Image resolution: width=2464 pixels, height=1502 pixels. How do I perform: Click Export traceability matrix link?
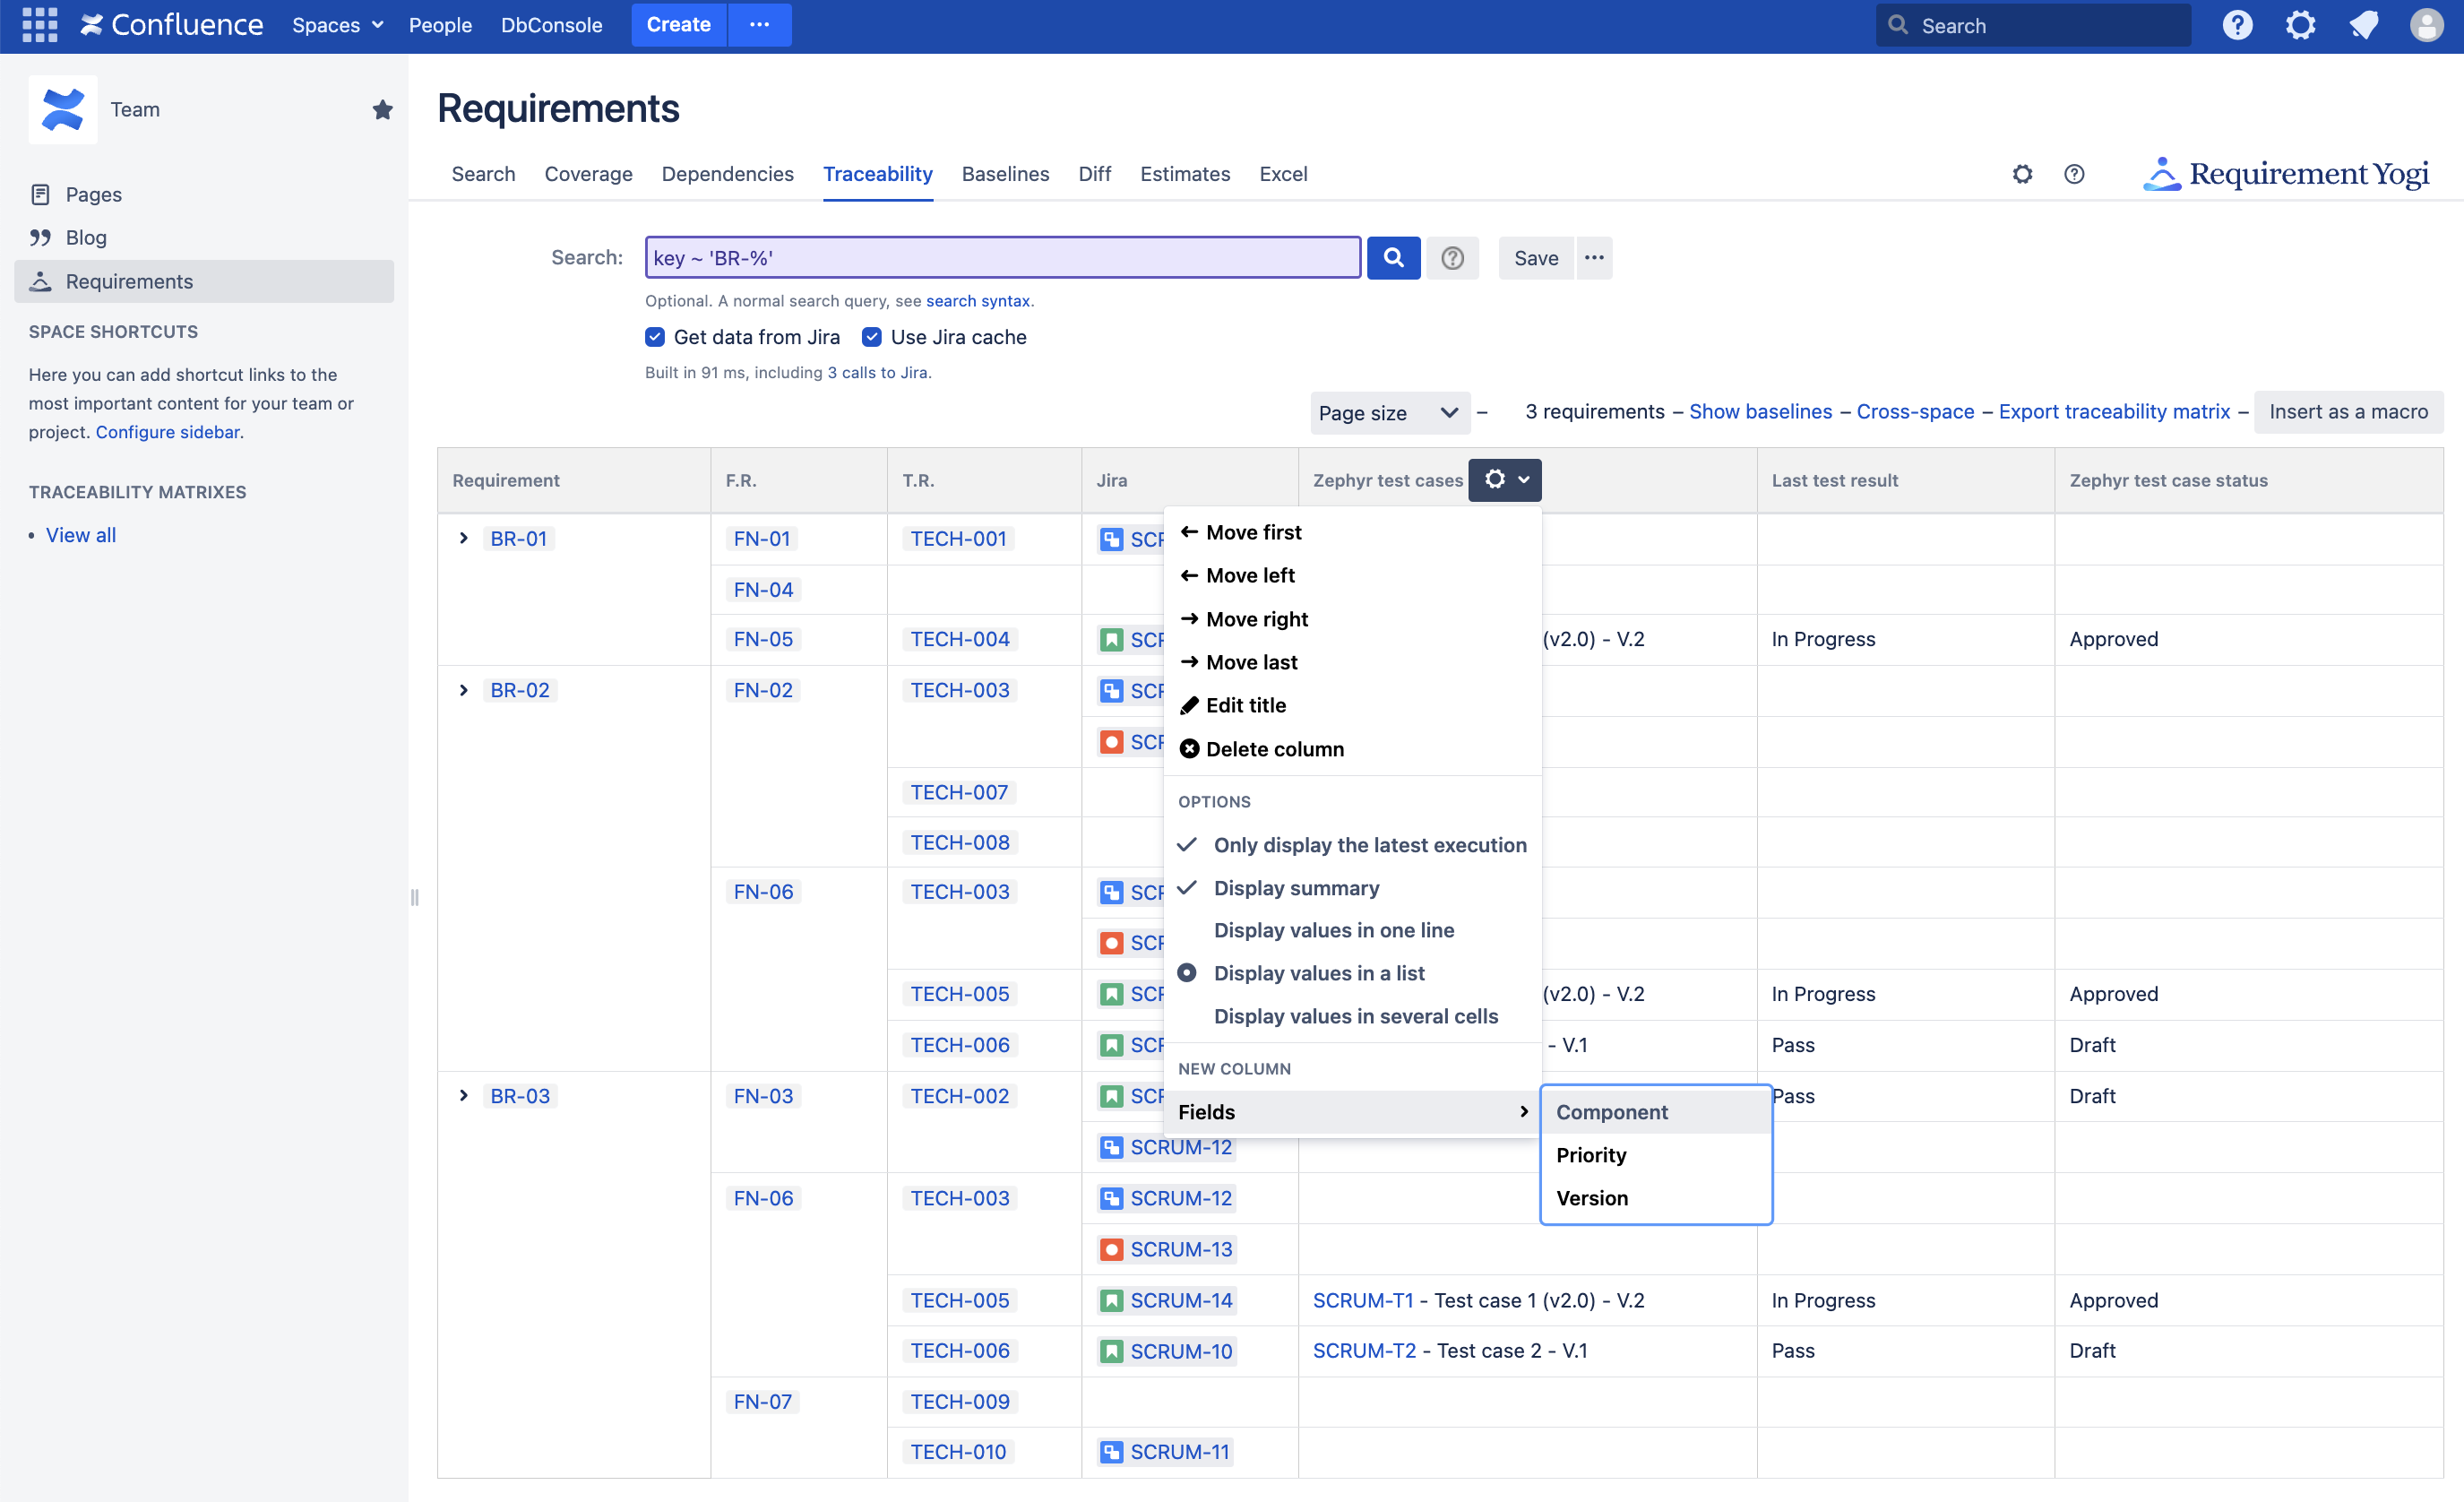[x=2114, y=412]
